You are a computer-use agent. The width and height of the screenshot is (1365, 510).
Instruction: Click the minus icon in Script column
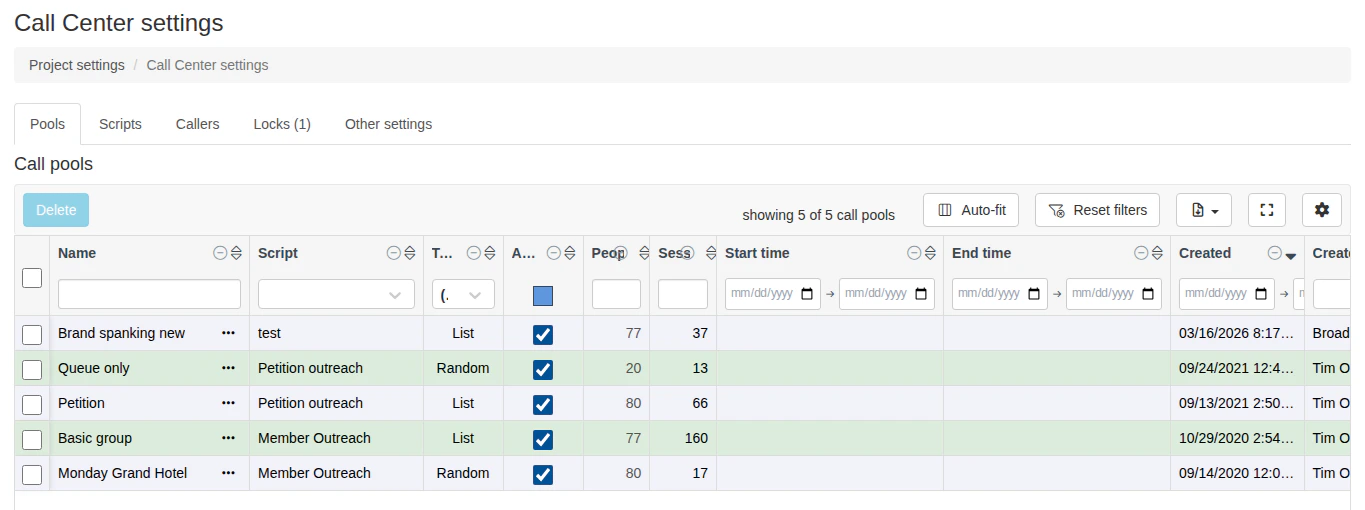coord(394,253)
